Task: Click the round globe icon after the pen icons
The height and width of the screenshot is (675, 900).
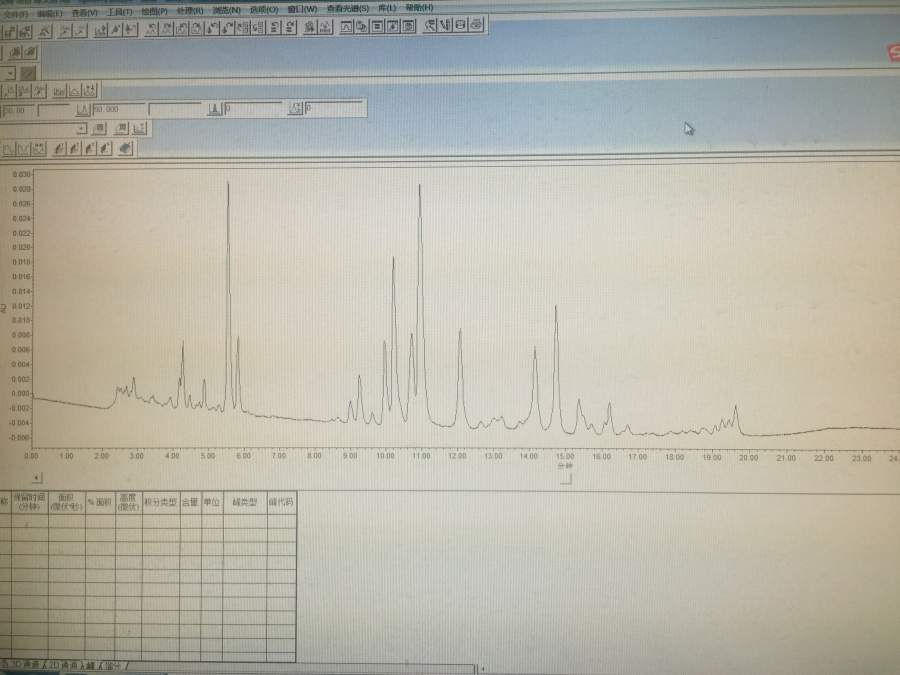Action: [126, 149]
